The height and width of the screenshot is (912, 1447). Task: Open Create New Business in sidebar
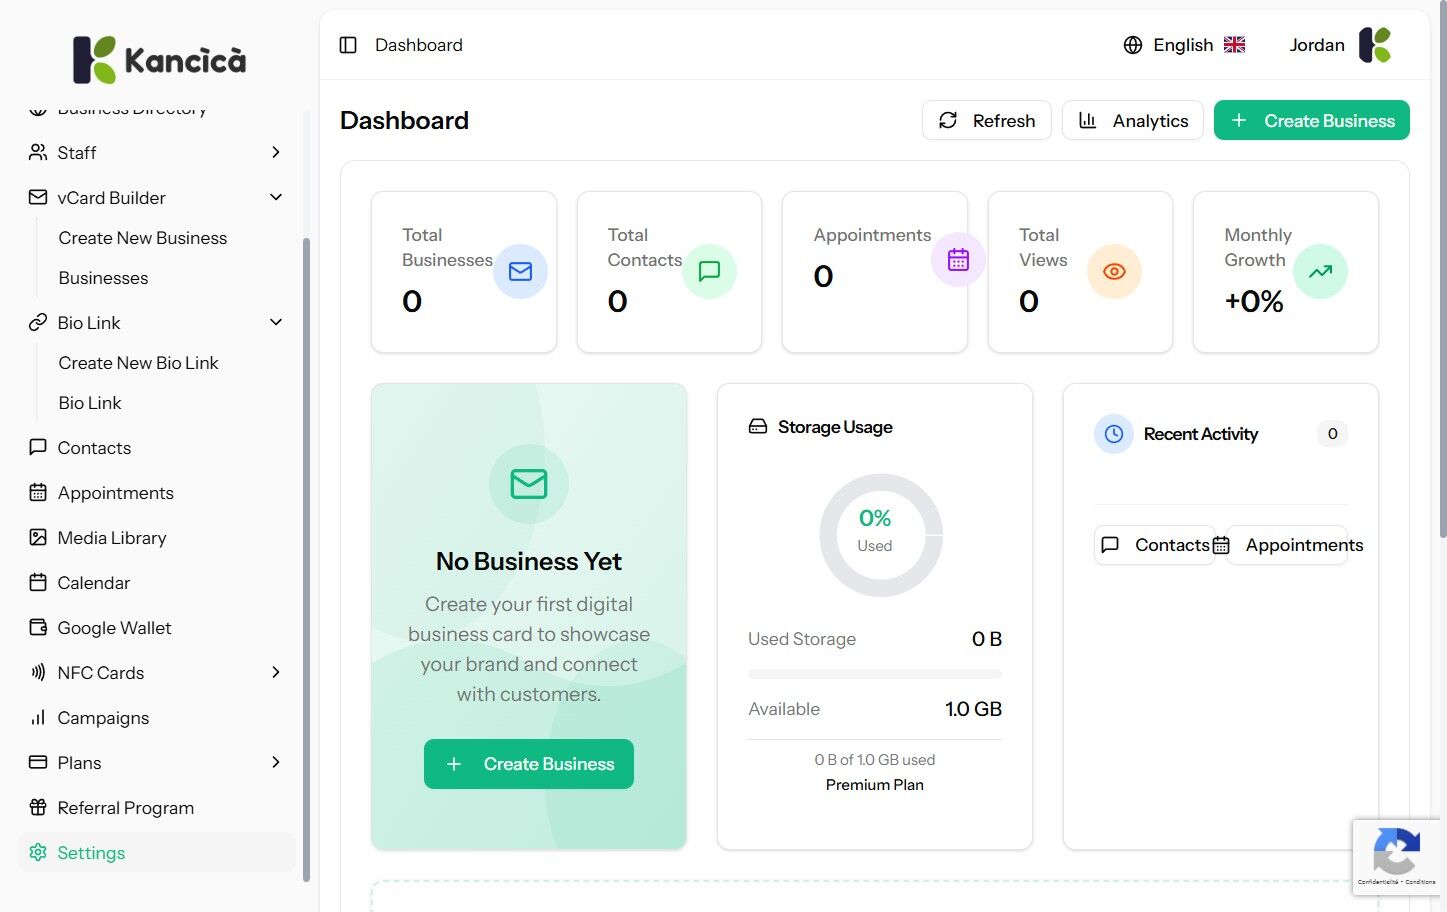click(x=143, y=238)
